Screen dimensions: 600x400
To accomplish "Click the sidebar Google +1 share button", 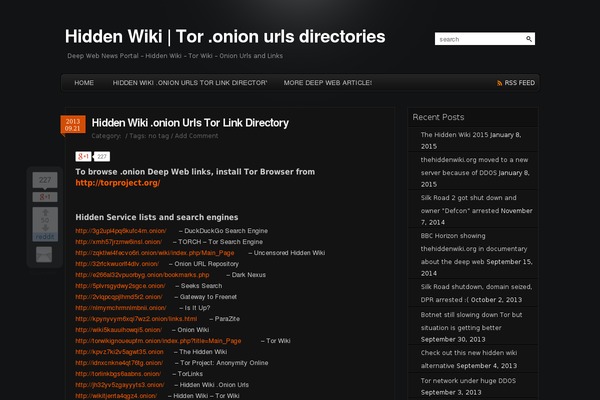I will [45, 197].
